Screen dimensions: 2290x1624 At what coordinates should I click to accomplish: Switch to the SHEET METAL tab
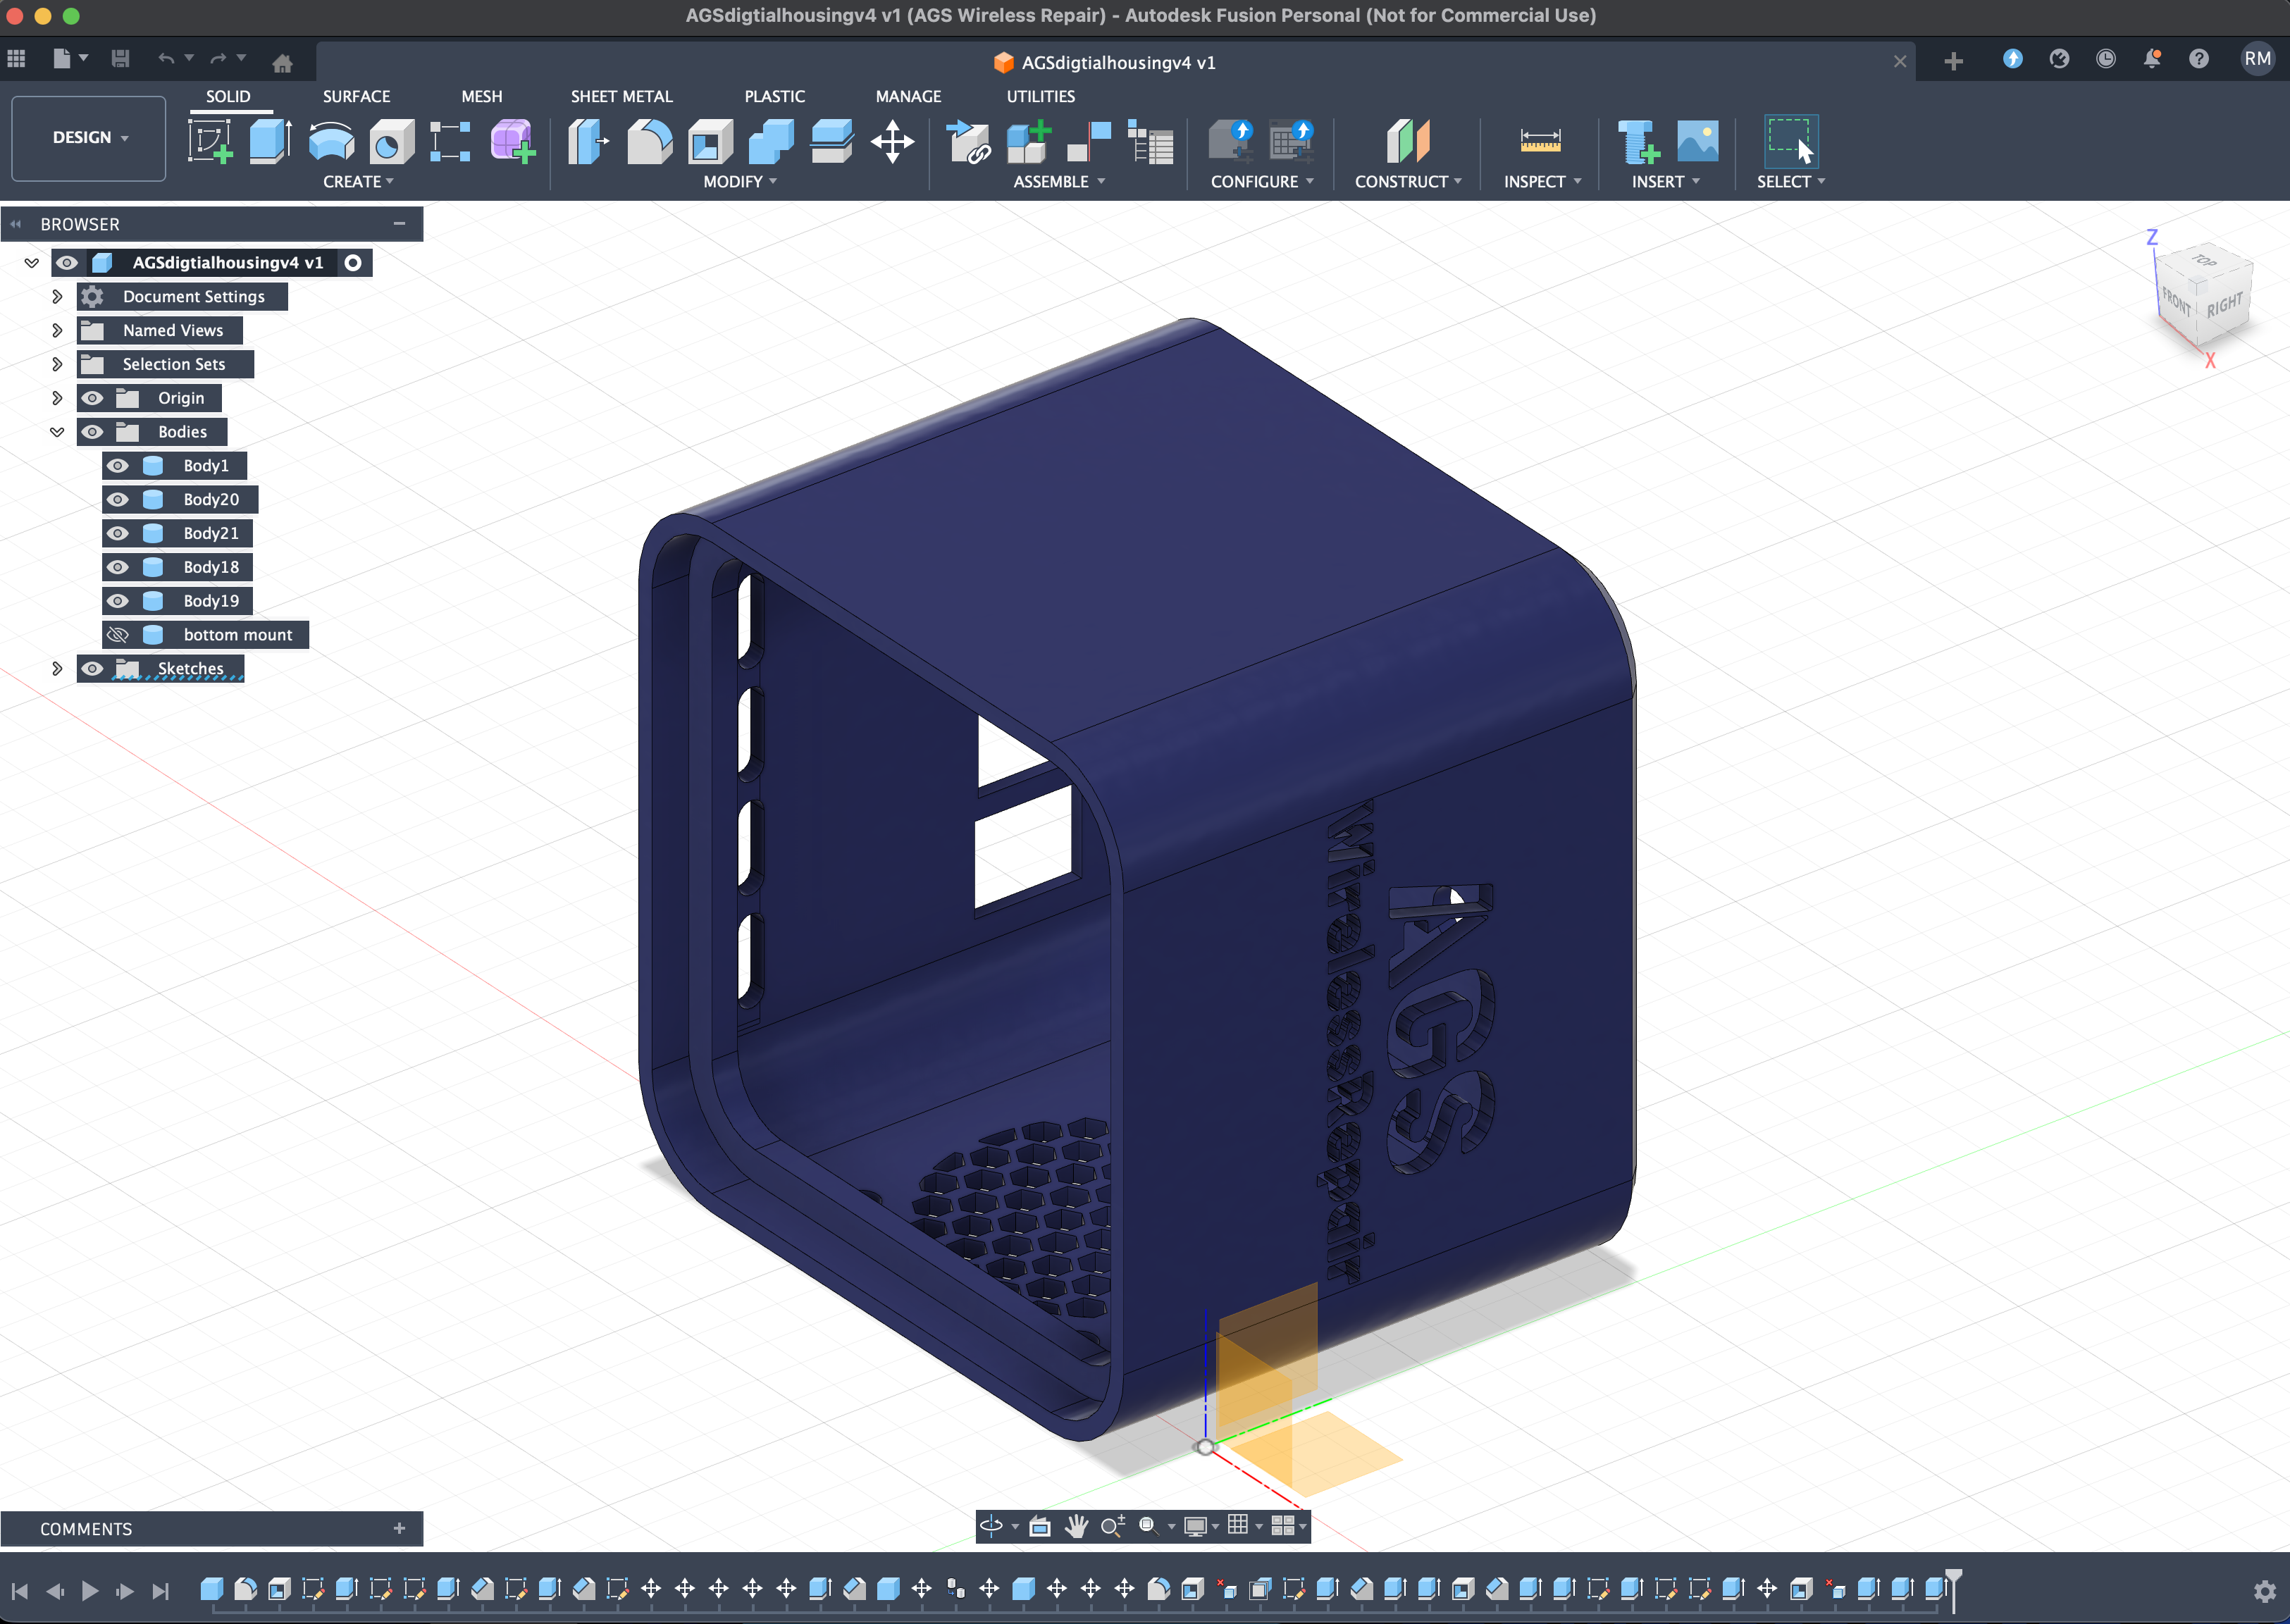[621, 97]
